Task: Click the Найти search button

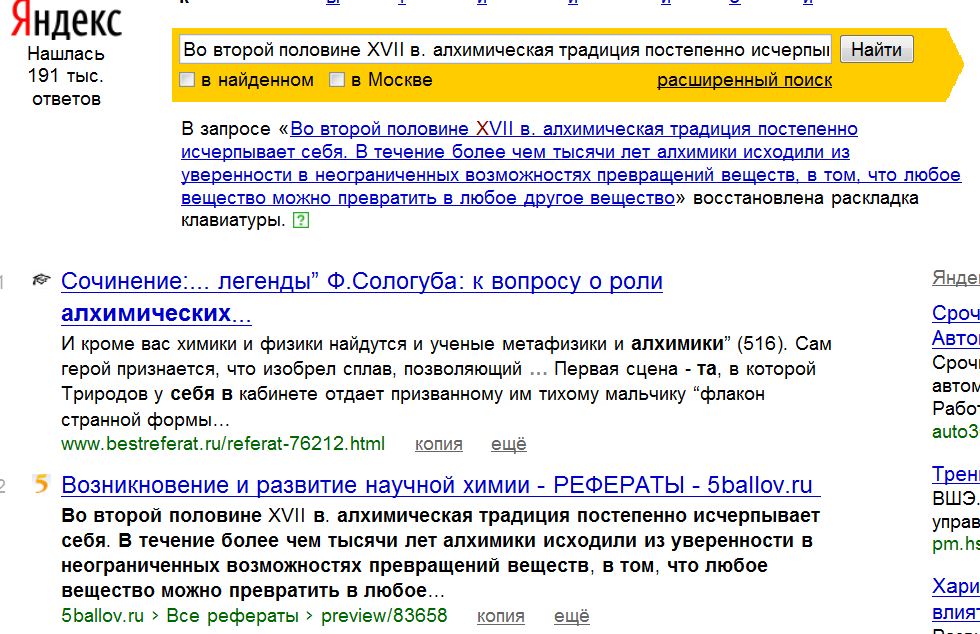Action: [x=876, y=49]
